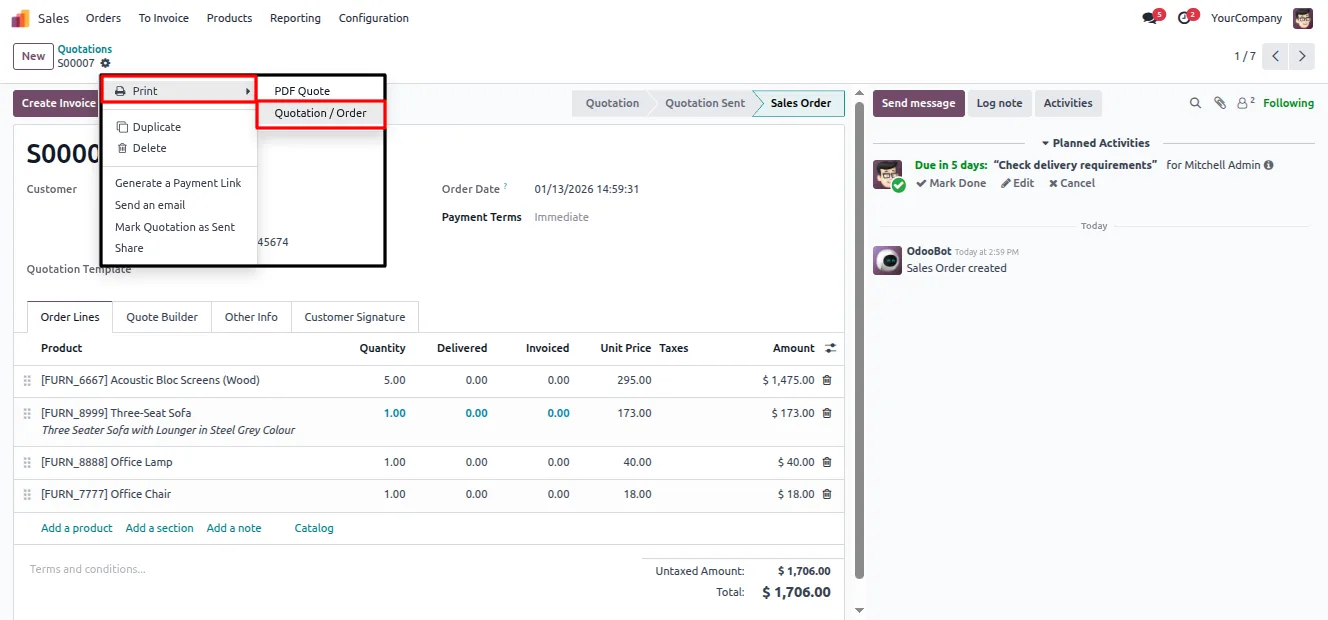Go to the next record arrow
The width and height of the screenshot is (1328, 620).
[1302, 56]
